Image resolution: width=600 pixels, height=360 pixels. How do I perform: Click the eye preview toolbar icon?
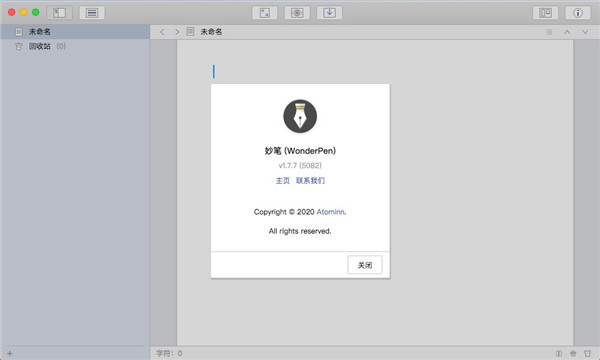tap(297, 13)
